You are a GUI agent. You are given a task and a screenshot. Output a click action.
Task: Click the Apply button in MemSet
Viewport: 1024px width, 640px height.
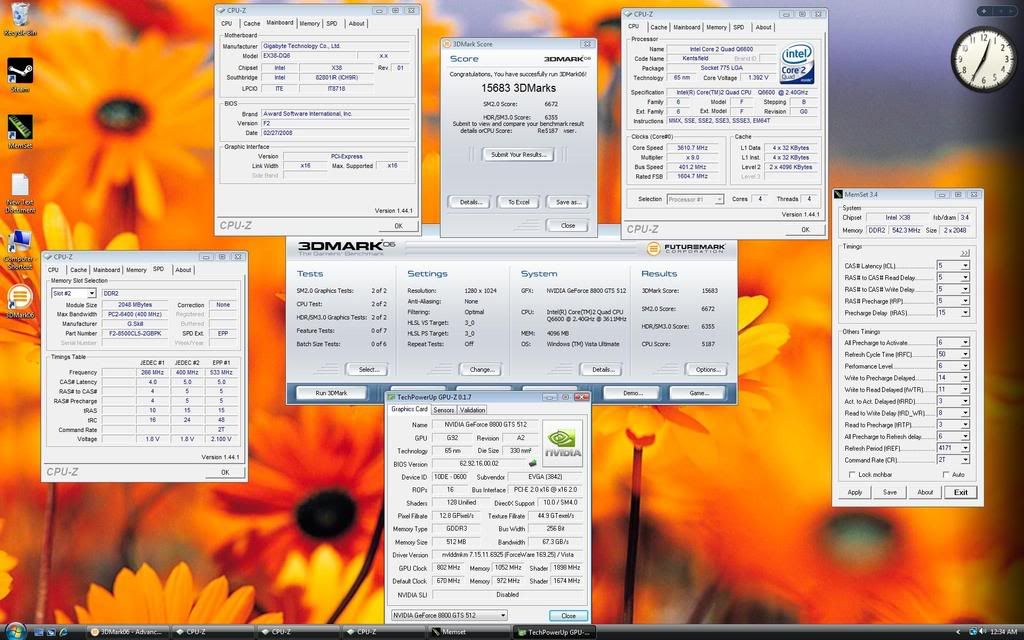(x=855, y=492)
